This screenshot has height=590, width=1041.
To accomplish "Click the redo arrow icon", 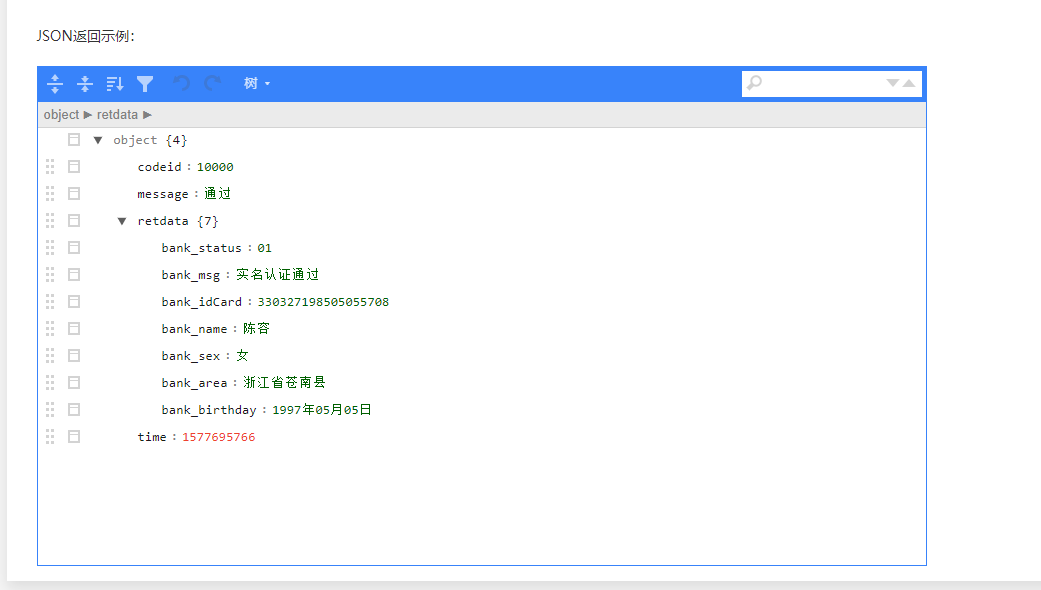I will click(212, 84).
